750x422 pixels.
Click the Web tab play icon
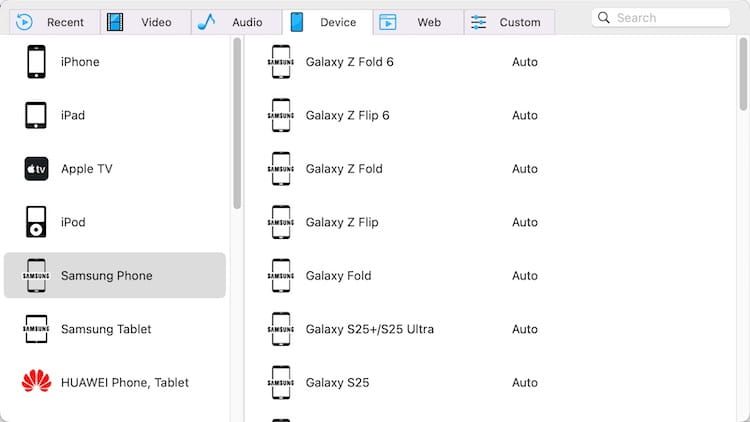tap(388, 22)
